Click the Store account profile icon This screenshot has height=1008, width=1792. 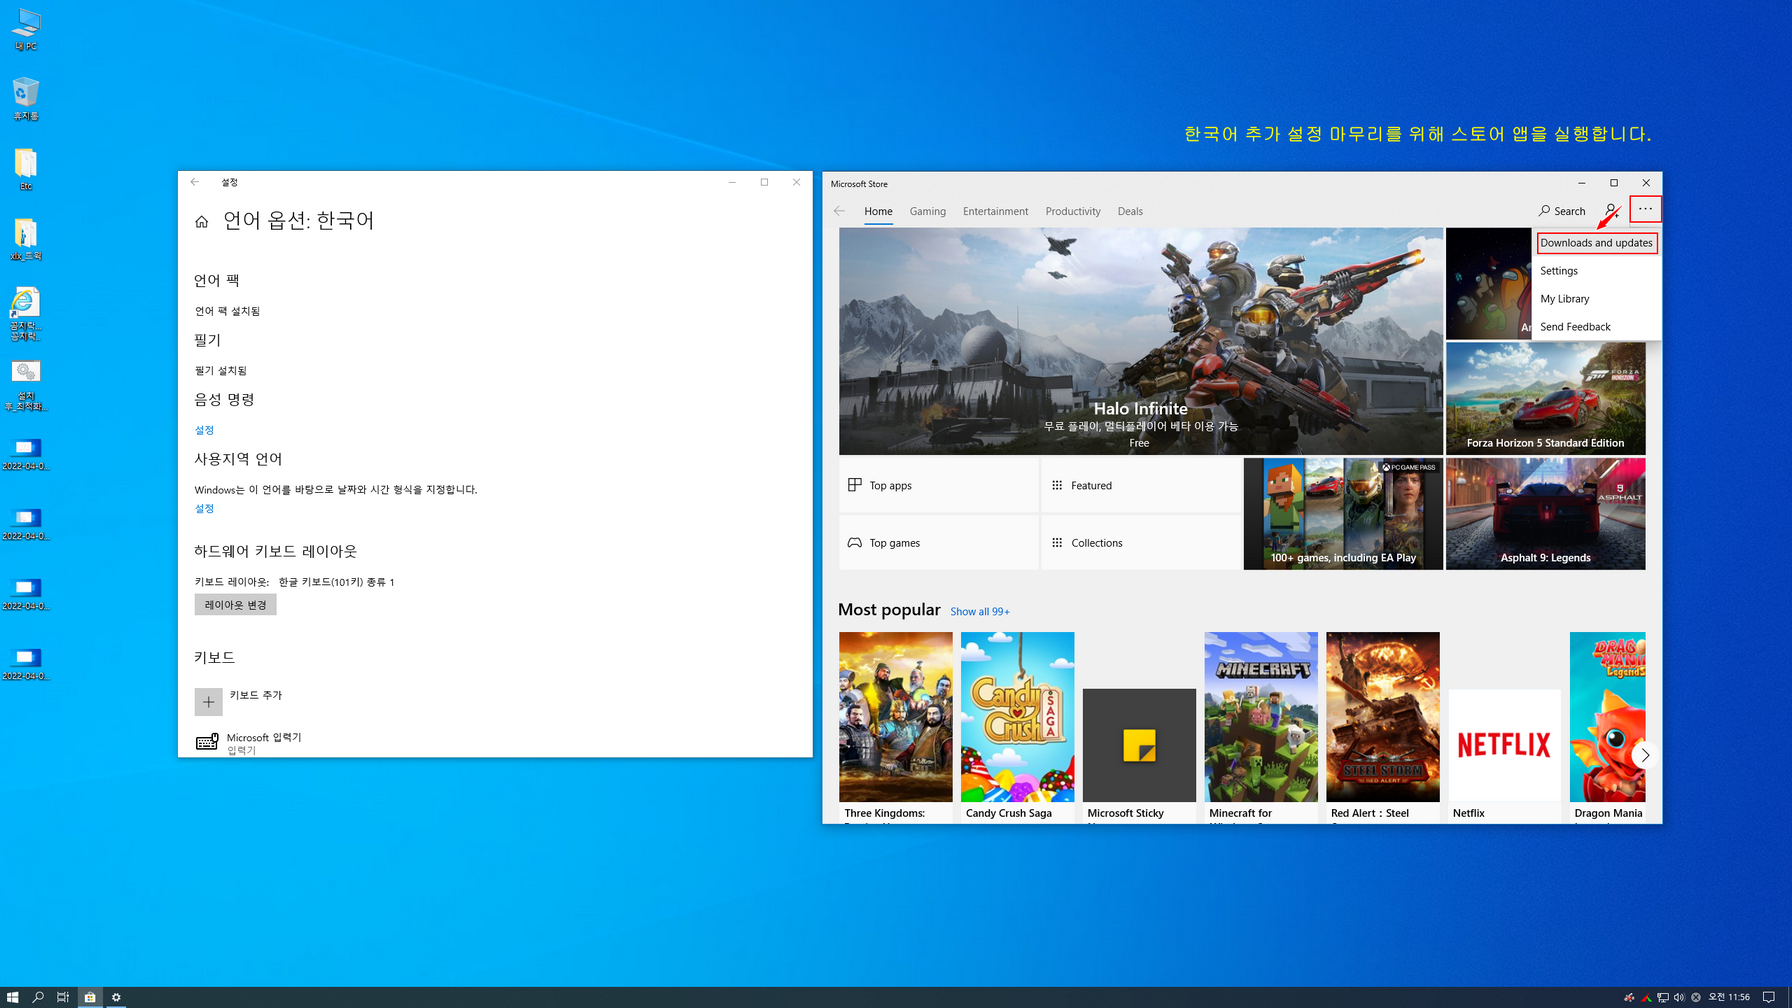(x=1611, y=211)
